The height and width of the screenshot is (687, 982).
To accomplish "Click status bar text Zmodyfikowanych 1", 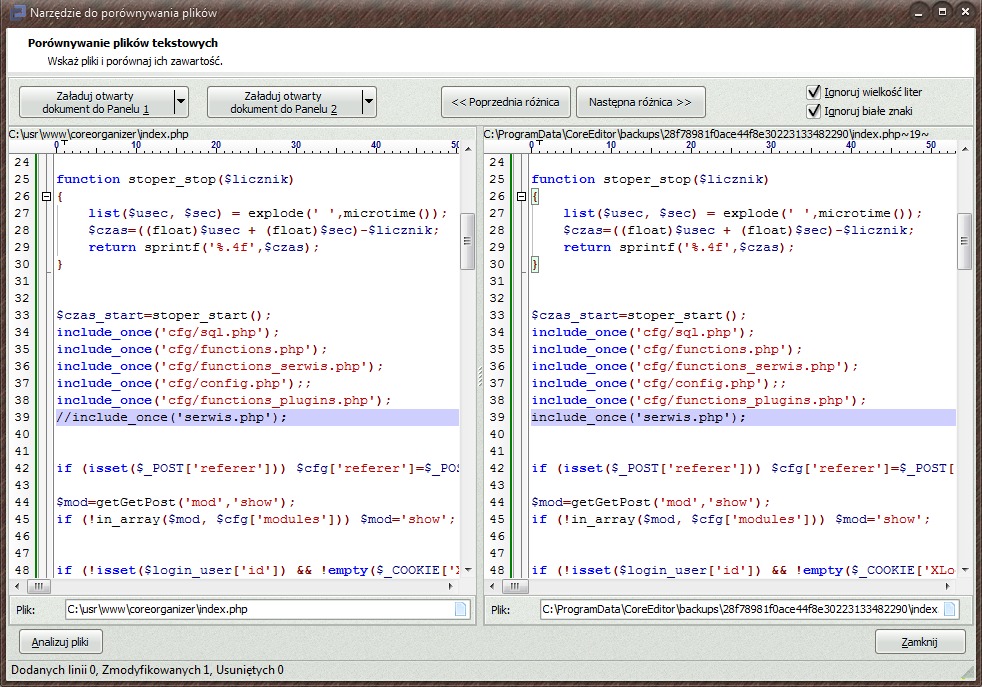I will coord(157,670).
